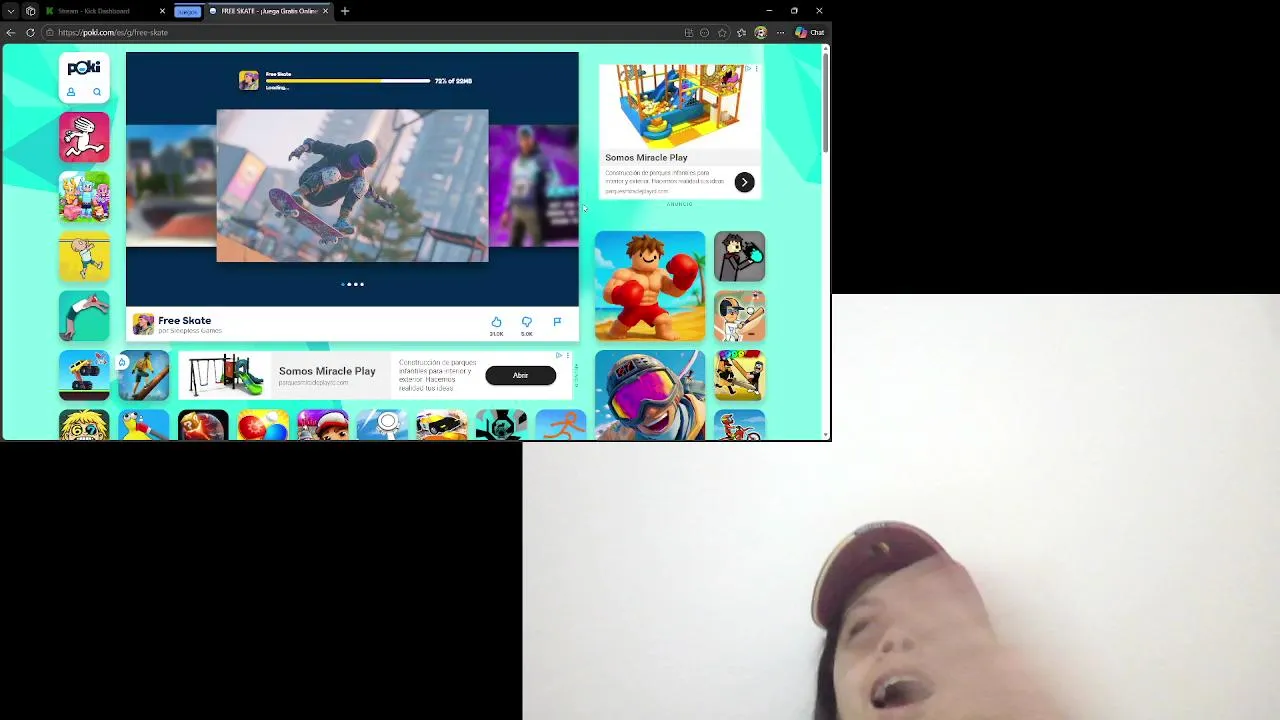
Task: Open the orange running stickman game tile
Action: point(561,425)
